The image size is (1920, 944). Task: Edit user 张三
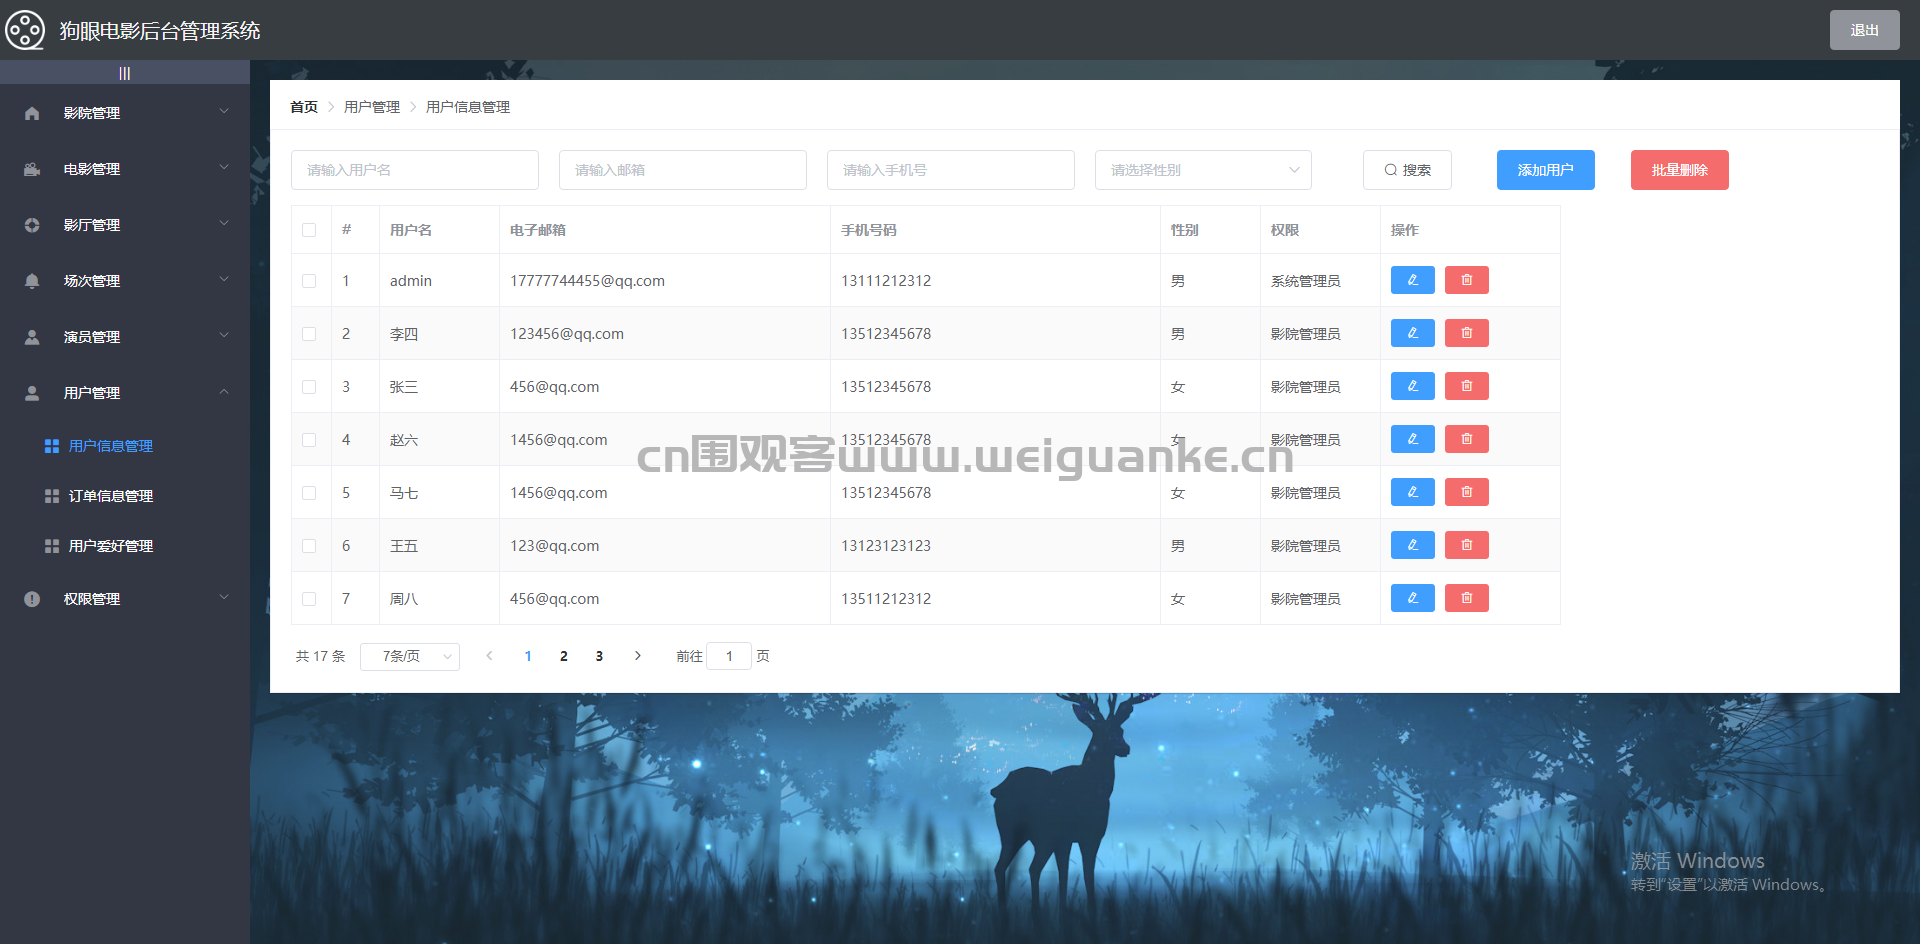pos(1413,386)
